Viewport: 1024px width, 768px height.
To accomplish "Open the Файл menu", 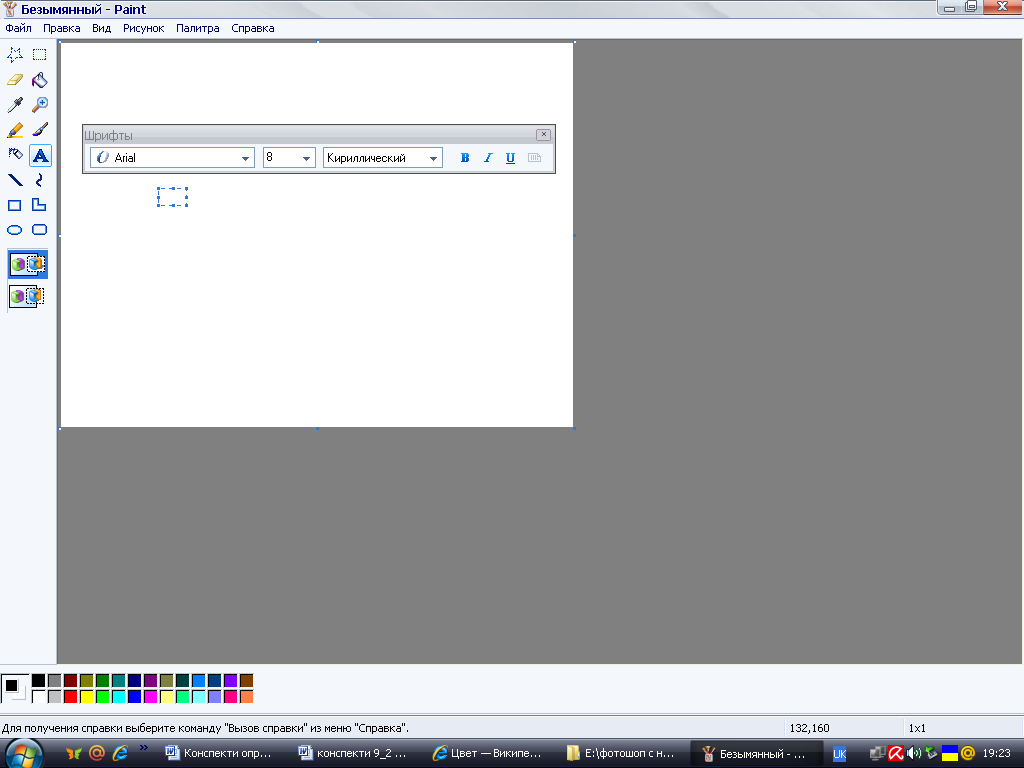I will coord(18,28).
